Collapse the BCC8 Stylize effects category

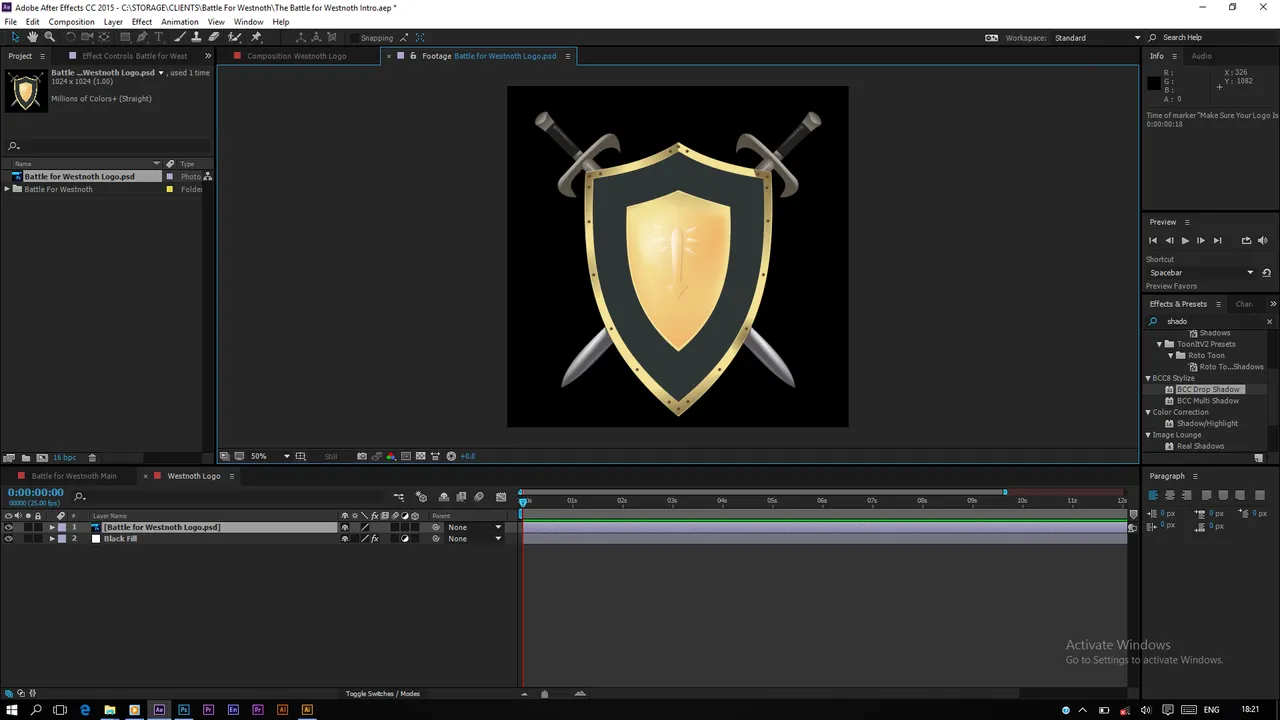click(x=1148, y=378)
